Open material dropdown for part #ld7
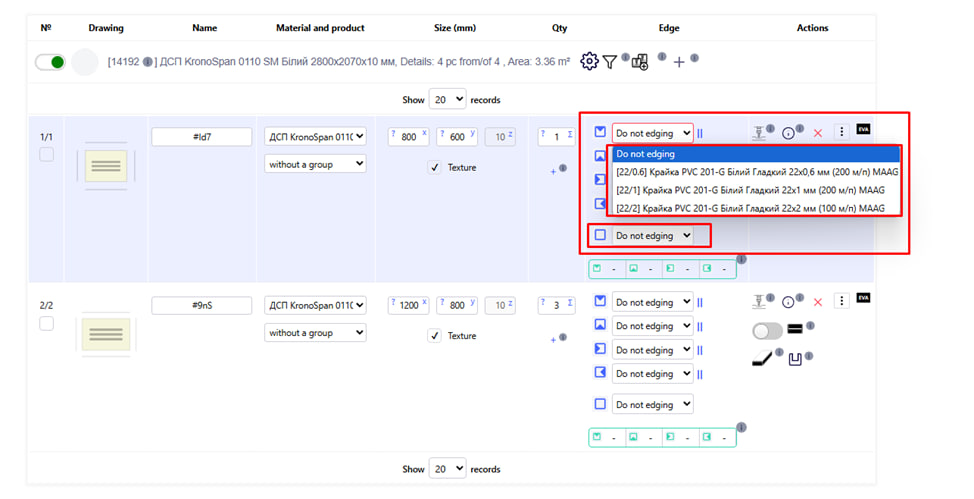The height and width of the screenshot is (499, 974). tap(316, 137)
